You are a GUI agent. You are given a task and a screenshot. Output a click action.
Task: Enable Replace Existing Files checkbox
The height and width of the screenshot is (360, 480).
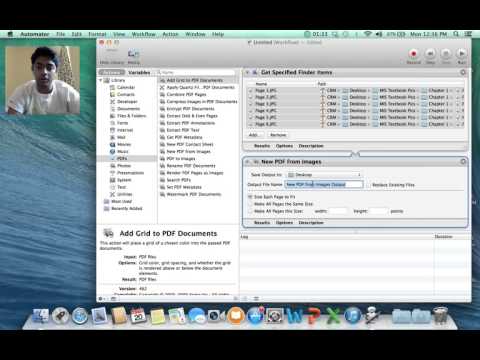pyautogui.click(x=369, y=185)
